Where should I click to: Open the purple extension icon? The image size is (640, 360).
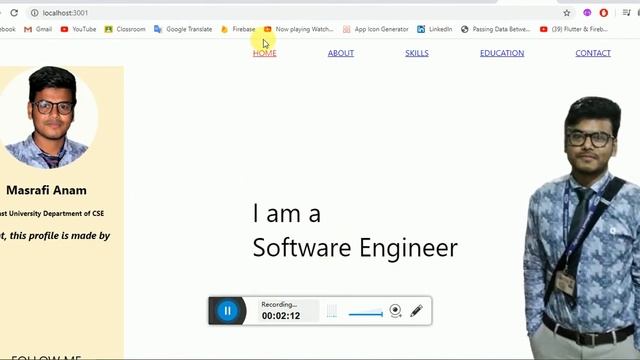coord(587,13)
